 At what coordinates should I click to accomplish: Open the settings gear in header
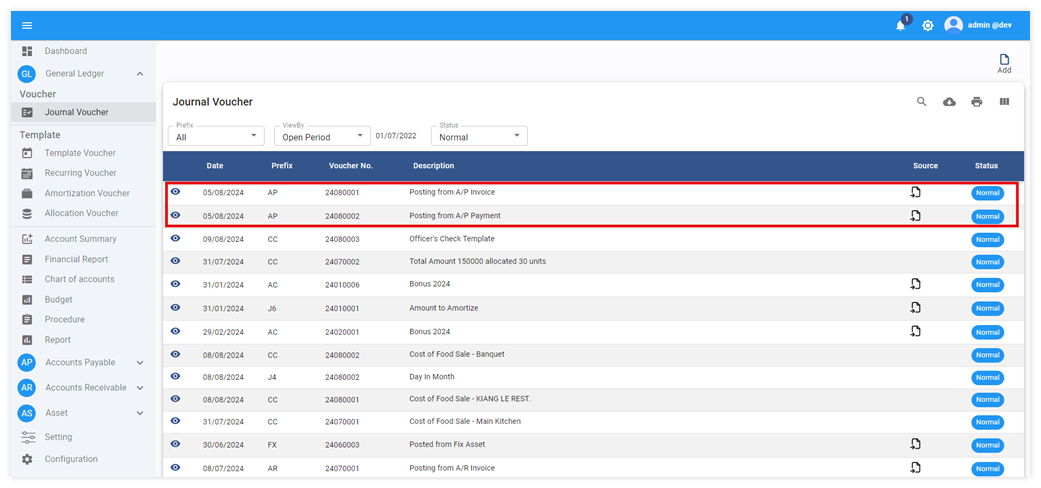point(928,25)
